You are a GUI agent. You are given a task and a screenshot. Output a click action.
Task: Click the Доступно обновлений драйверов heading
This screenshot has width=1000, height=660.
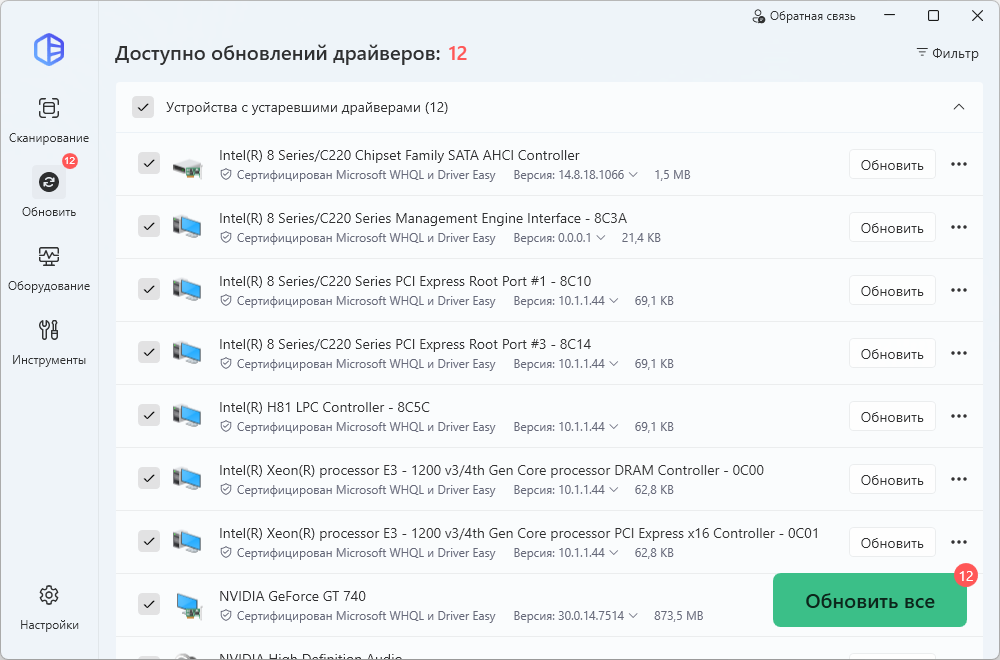[277, 53]
